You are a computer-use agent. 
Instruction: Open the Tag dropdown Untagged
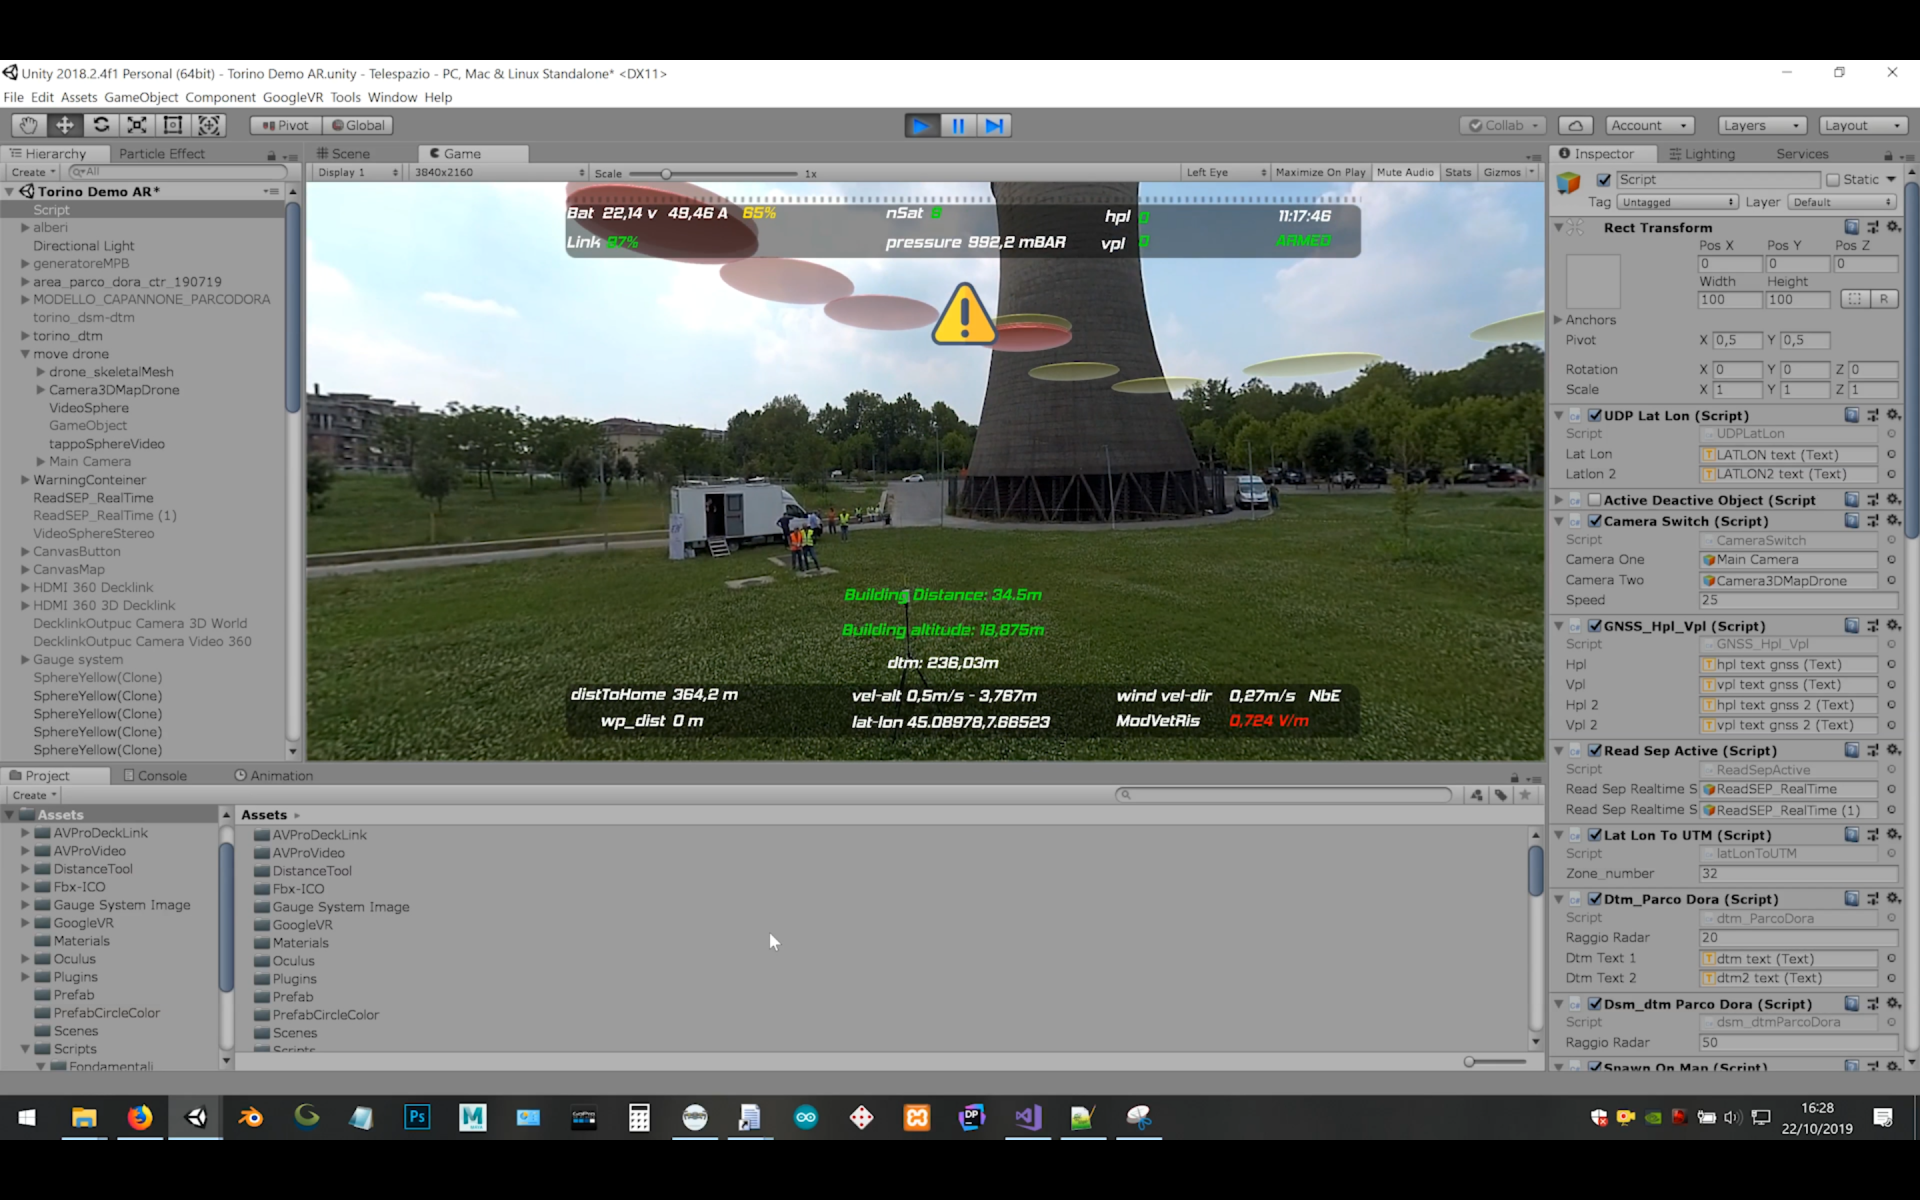pos(1677,202)
